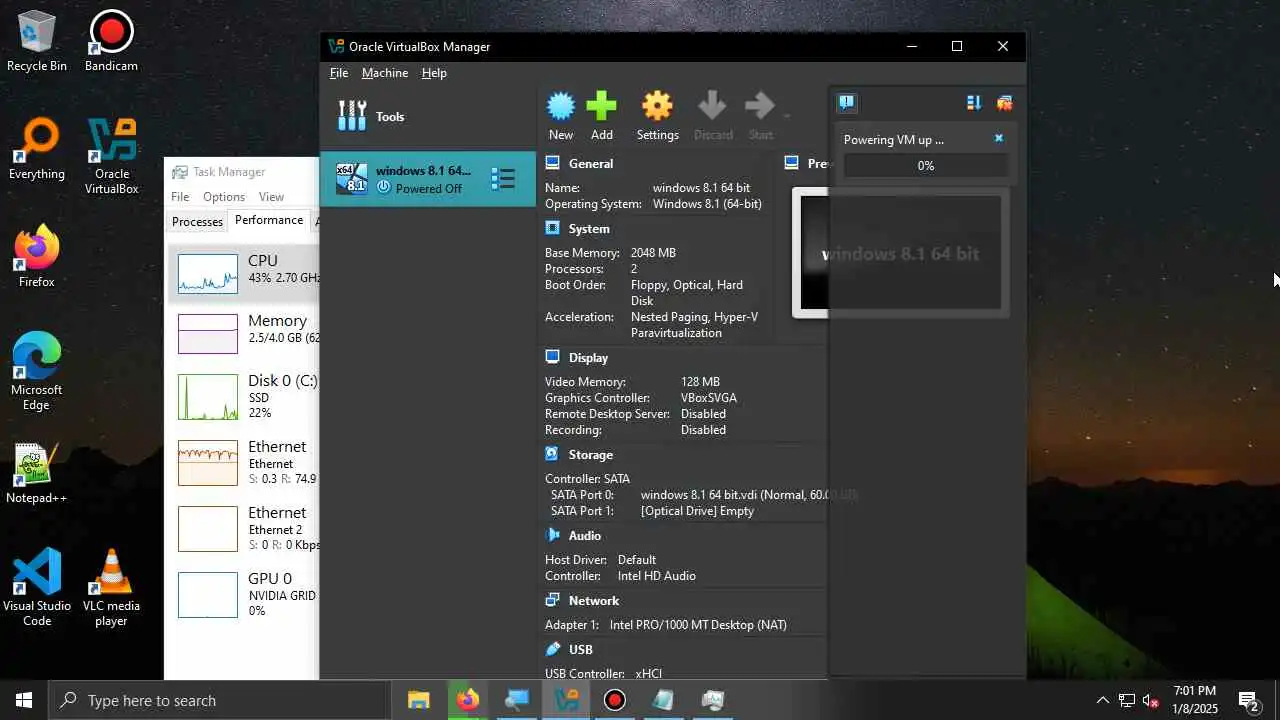Viewport: 1280px width, 720px height.
Task: Dismiss the Powering VM up notification
Action: pos(998,139)
